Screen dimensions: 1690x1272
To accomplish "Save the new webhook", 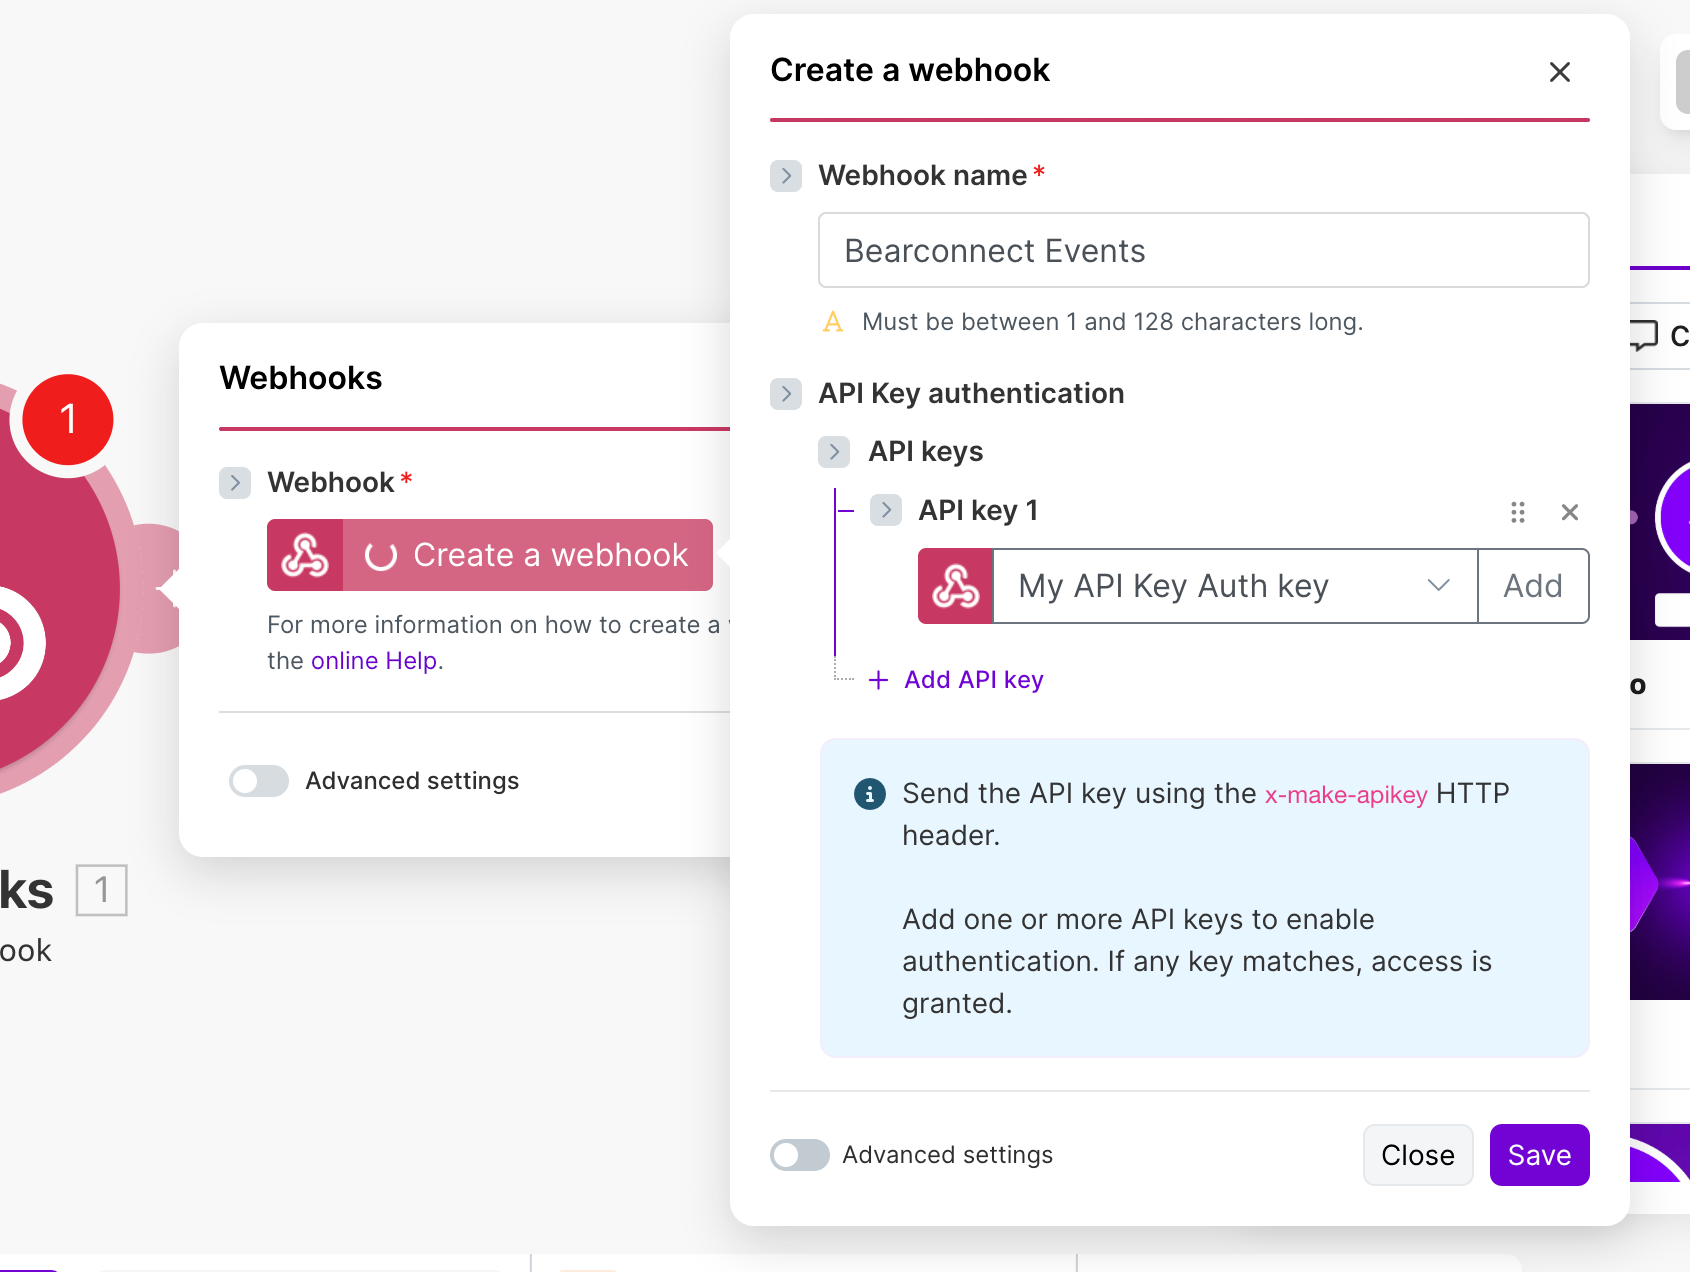I will click(1538, 1155).
